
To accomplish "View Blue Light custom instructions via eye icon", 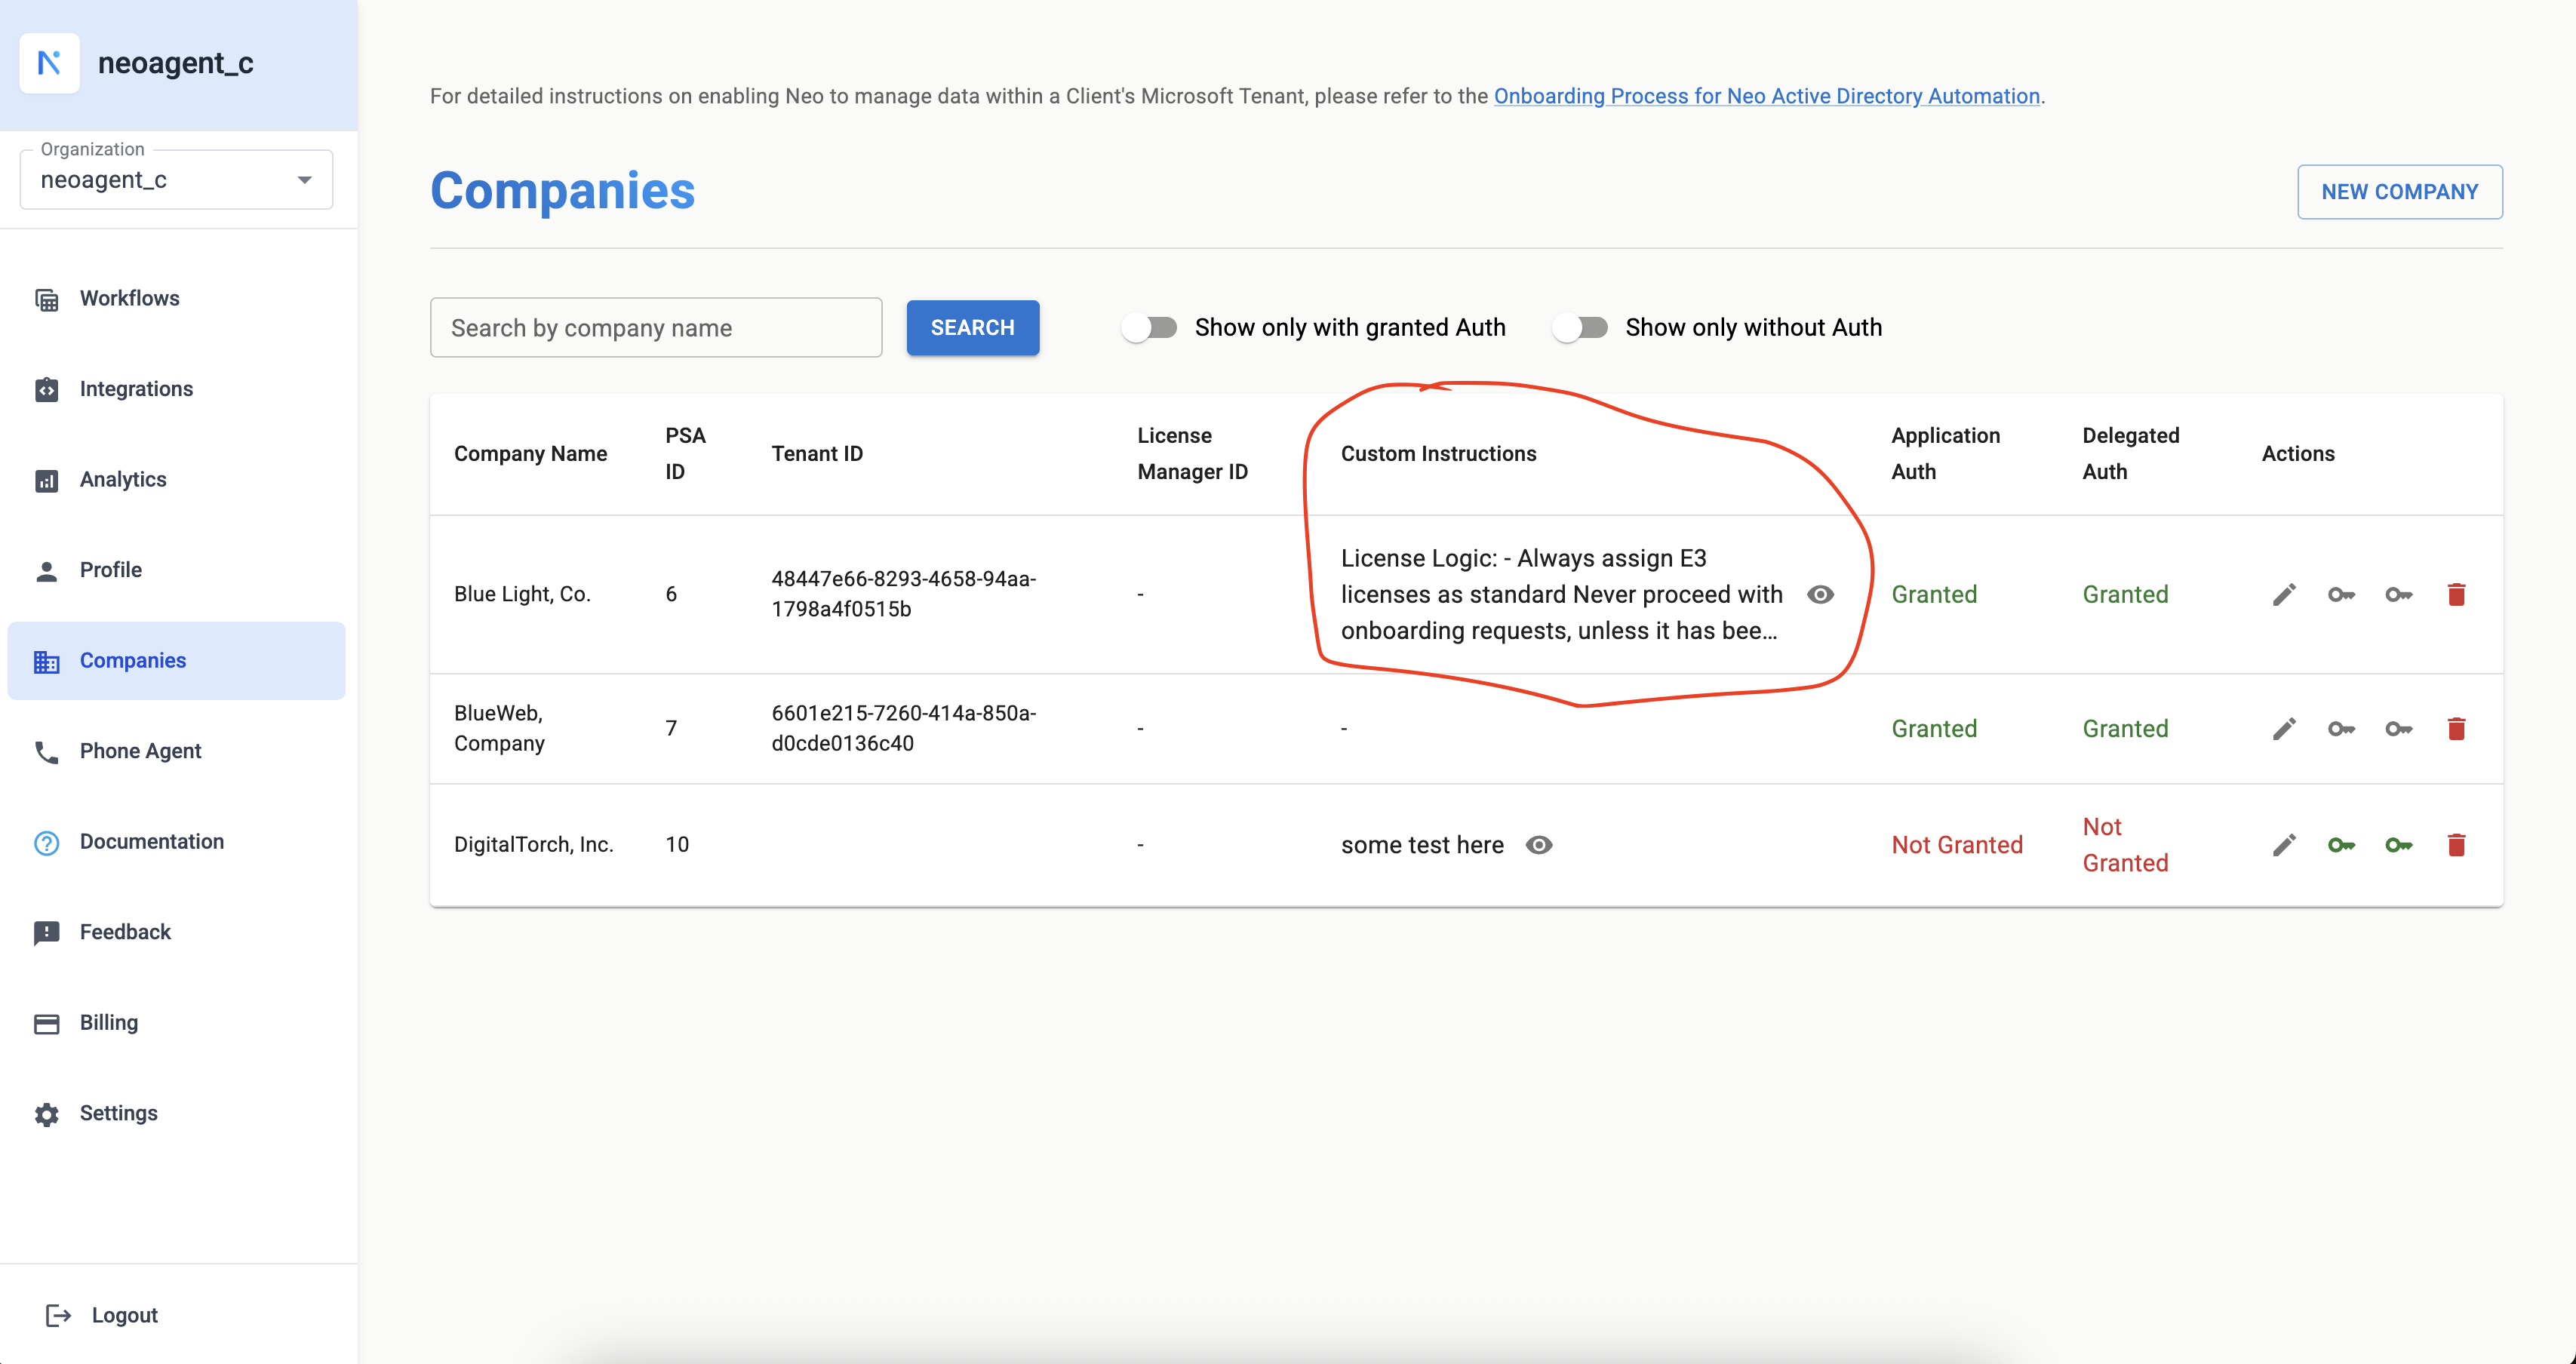I will tap(1820, 595).
